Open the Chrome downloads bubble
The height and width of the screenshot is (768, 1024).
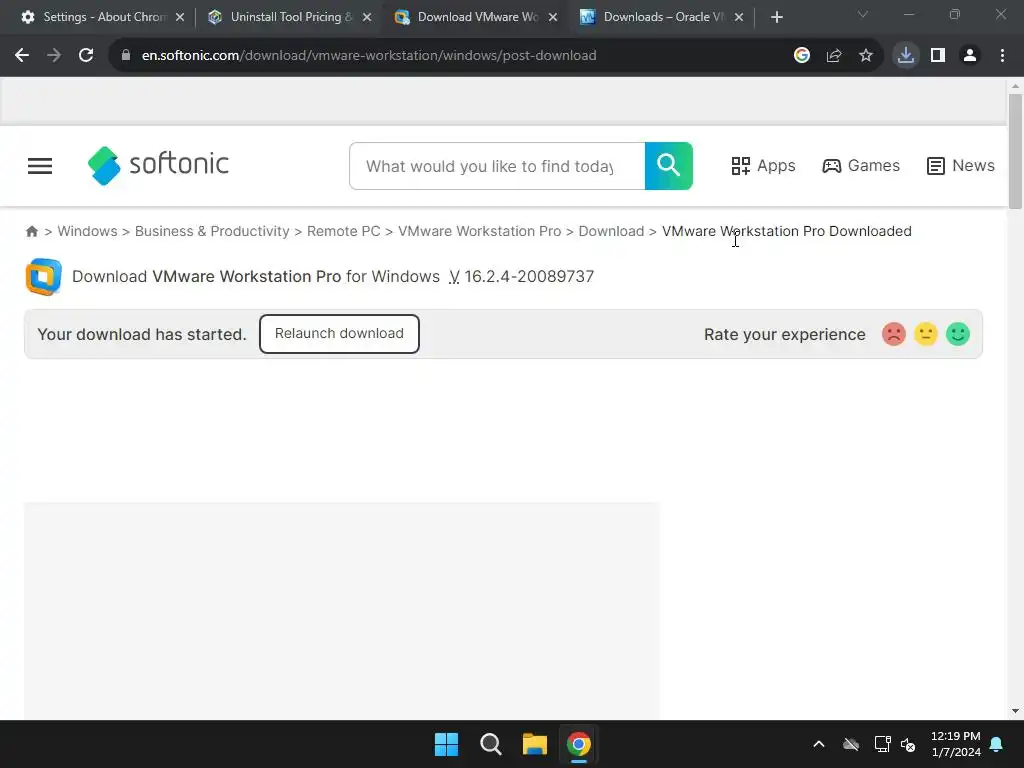[x=906, y=56]
